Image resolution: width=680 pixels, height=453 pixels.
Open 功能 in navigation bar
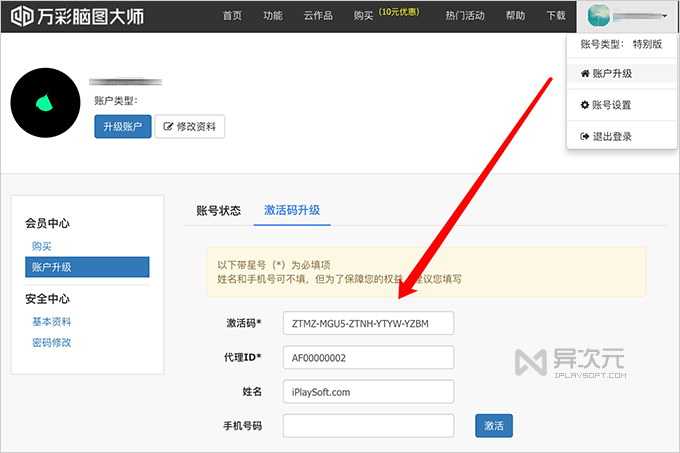[272, 16]
